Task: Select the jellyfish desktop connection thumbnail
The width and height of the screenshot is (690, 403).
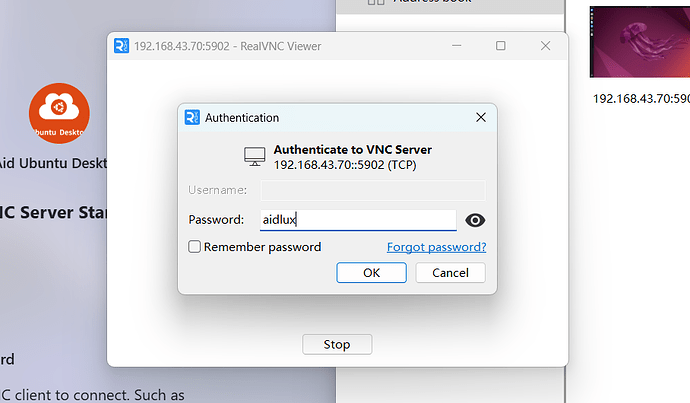Action: [x=639, y=45]
